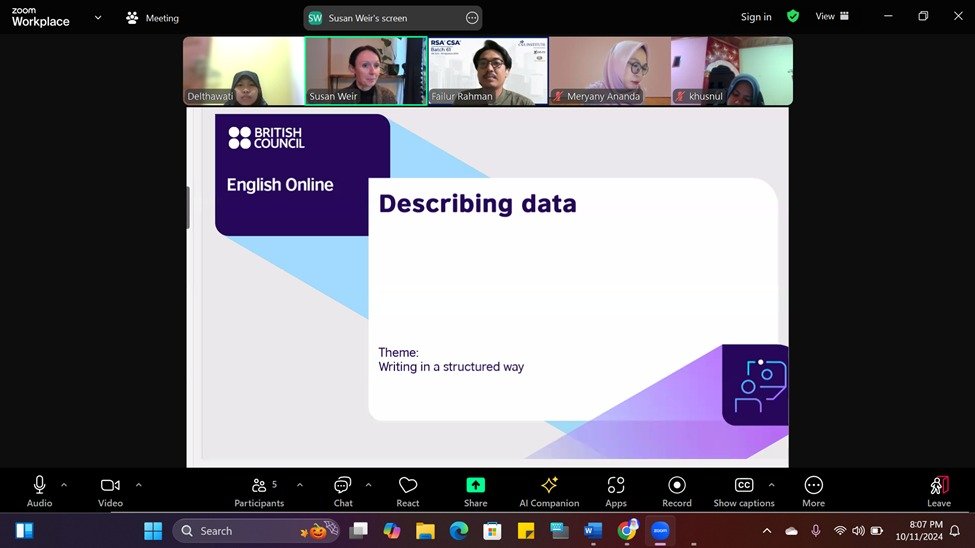Click the British Council logo on slide
Screen dimensions: 975x548
coord(266,138)
